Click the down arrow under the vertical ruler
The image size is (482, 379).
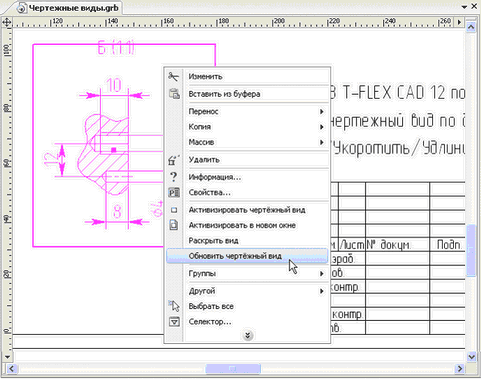(7, 356)
